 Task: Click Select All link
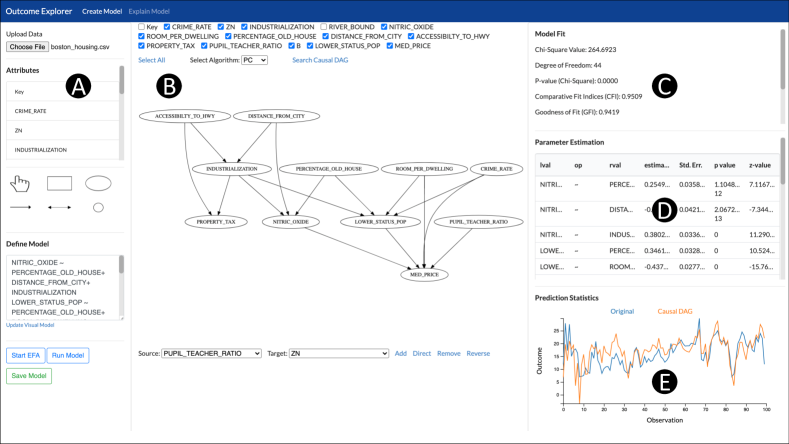[x=151, y=60]
